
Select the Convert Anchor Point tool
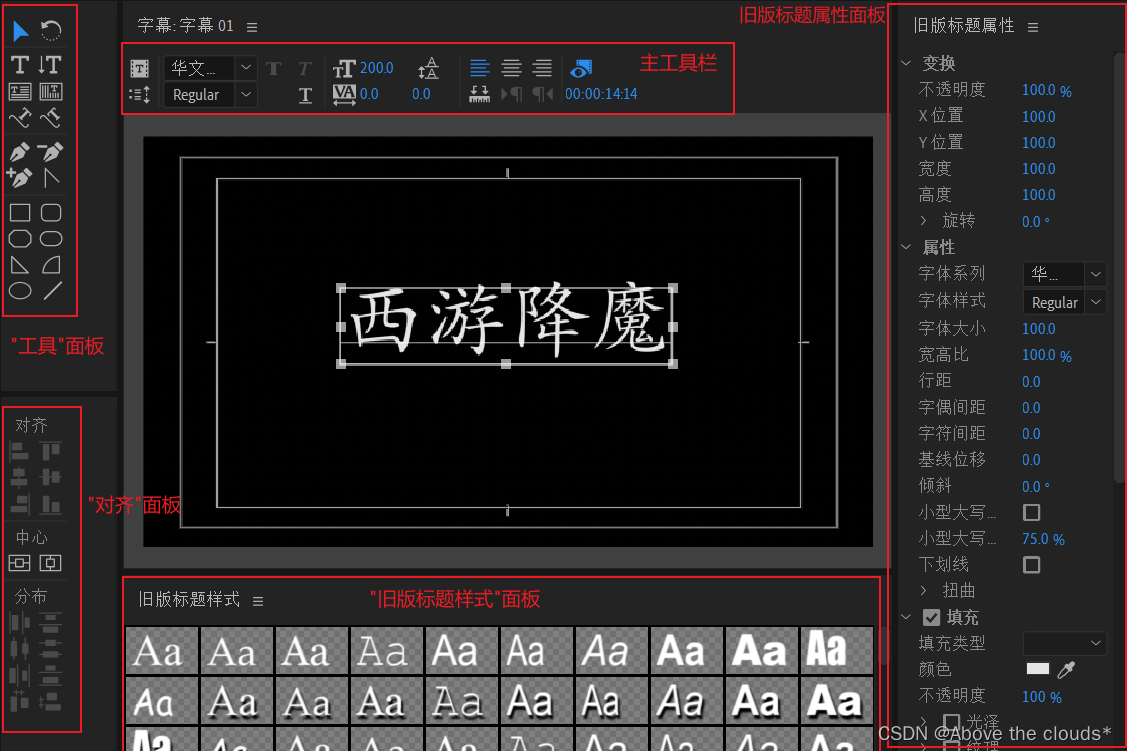[51, 178]
